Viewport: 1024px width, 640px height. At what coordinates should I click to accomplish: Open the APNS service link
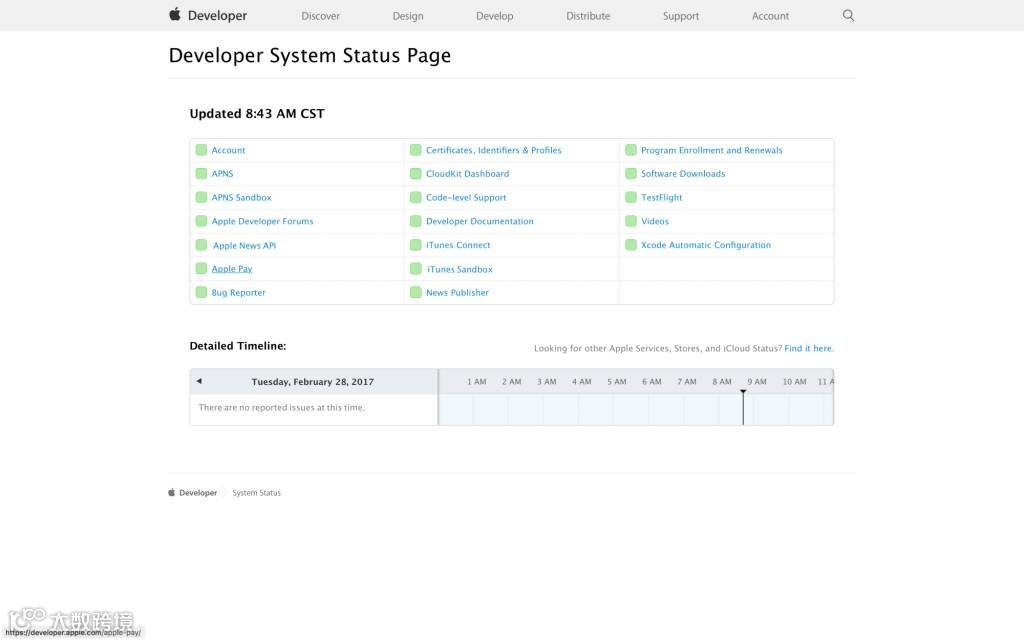tap(222, 174)
